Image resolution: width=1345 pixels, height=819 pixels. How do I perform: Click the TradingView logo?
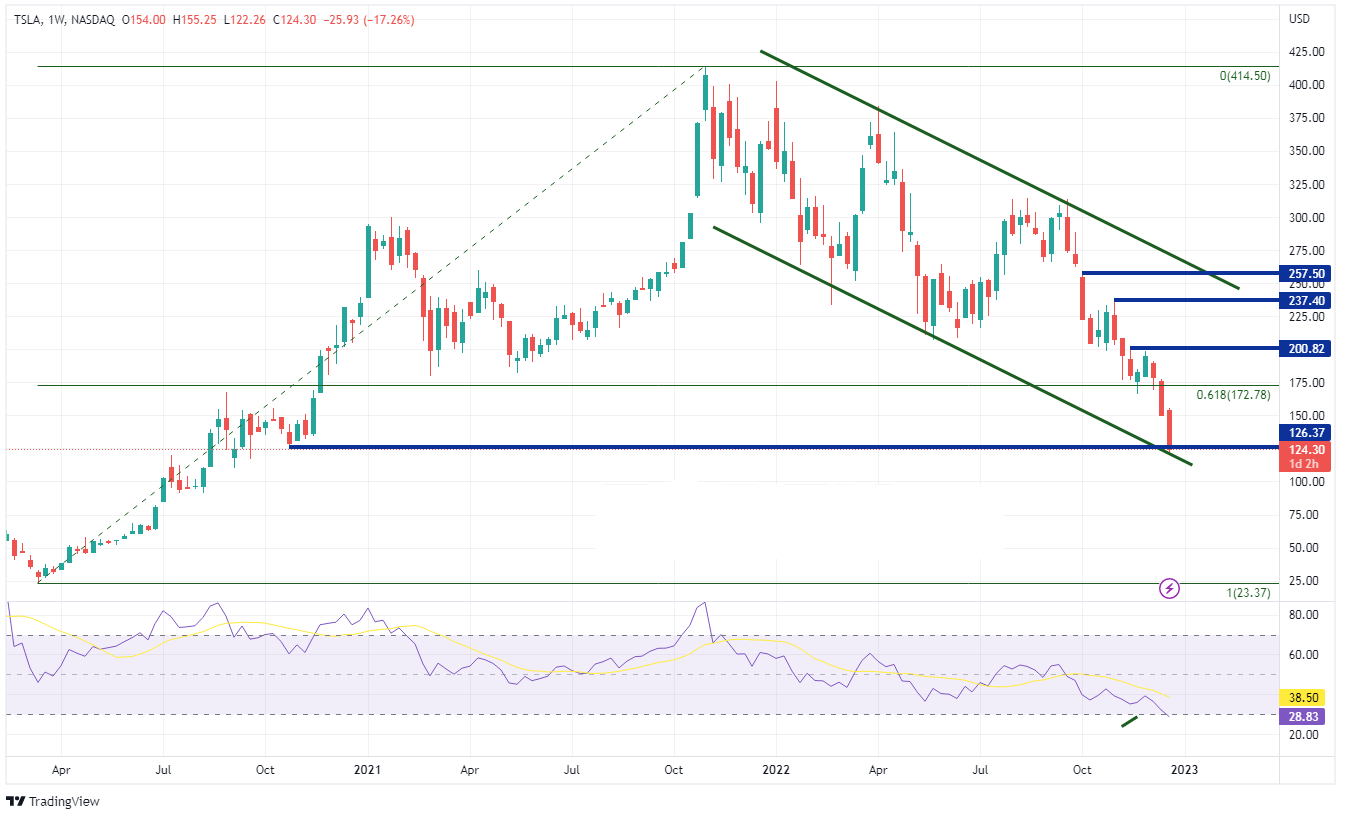(x=53, y=801)
